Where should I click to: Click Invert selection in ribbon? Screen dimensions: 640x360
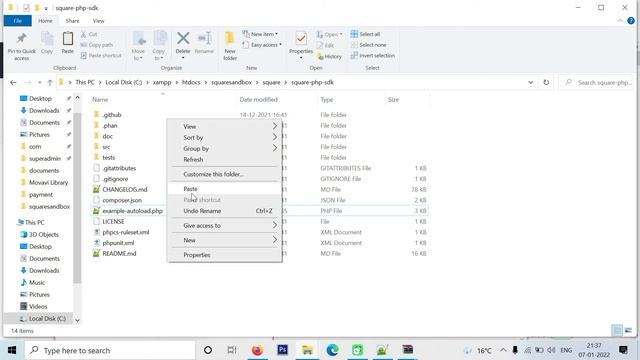pyautogui.click(x=373, y=56)
